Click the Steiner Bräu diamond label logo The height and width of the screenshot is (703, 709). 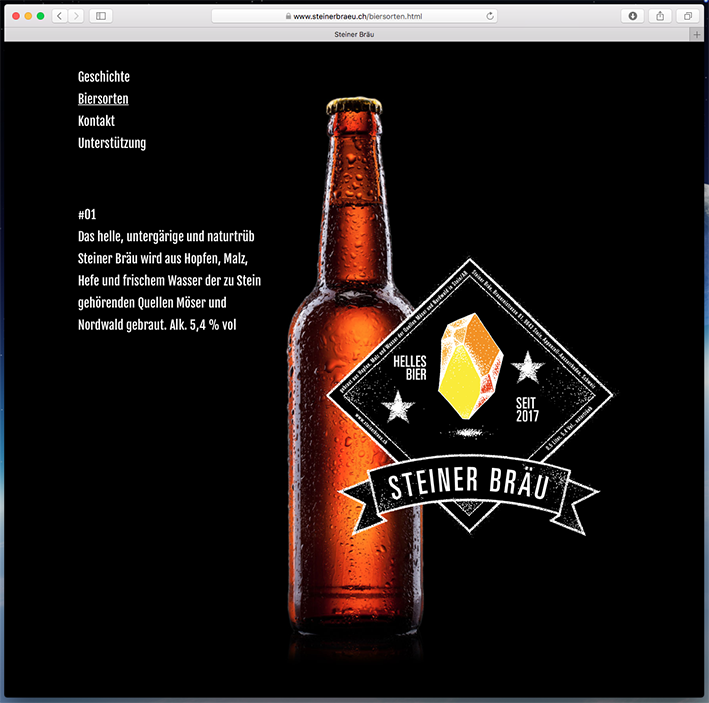[470, 398]
